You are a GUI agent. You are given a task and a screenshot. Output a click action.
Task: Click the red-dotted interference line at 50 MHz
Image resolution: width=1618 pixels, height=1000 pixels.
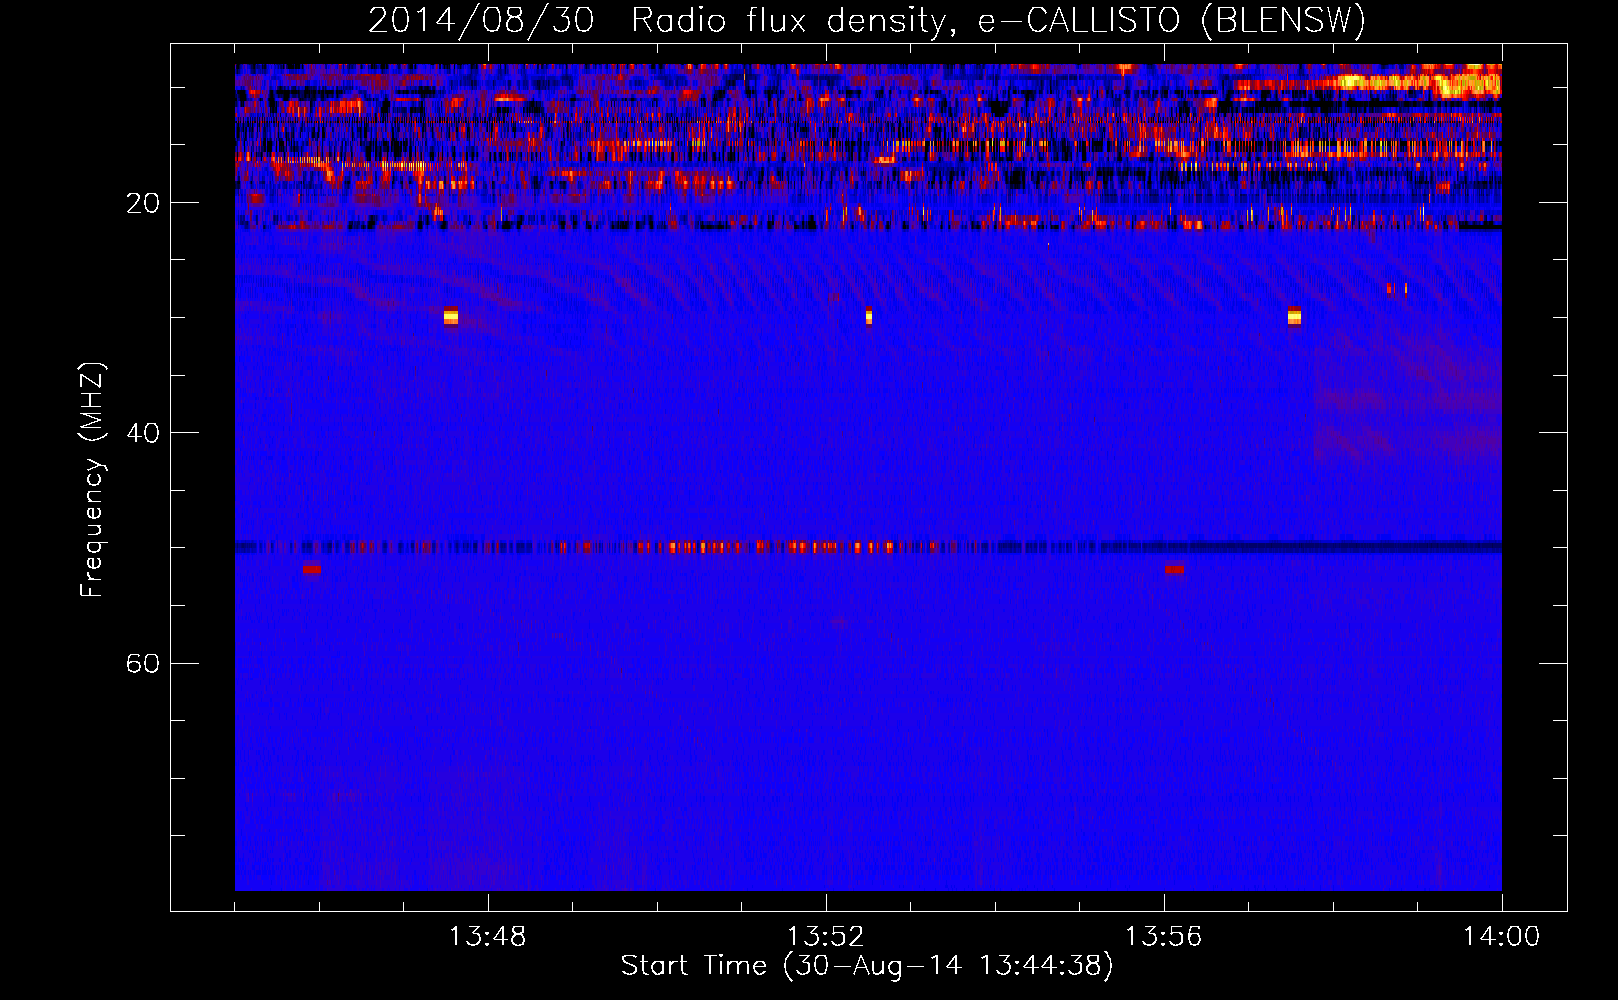[x=868, y=547]
